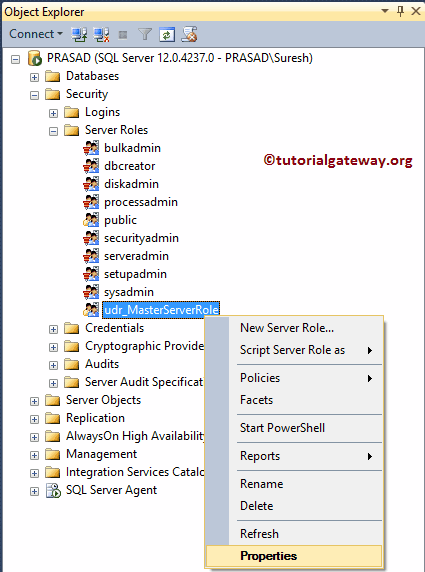Open the Connect dropdown in Object Explorer
Viewport: 425px width, 572px height.
(x=36, y=34)
